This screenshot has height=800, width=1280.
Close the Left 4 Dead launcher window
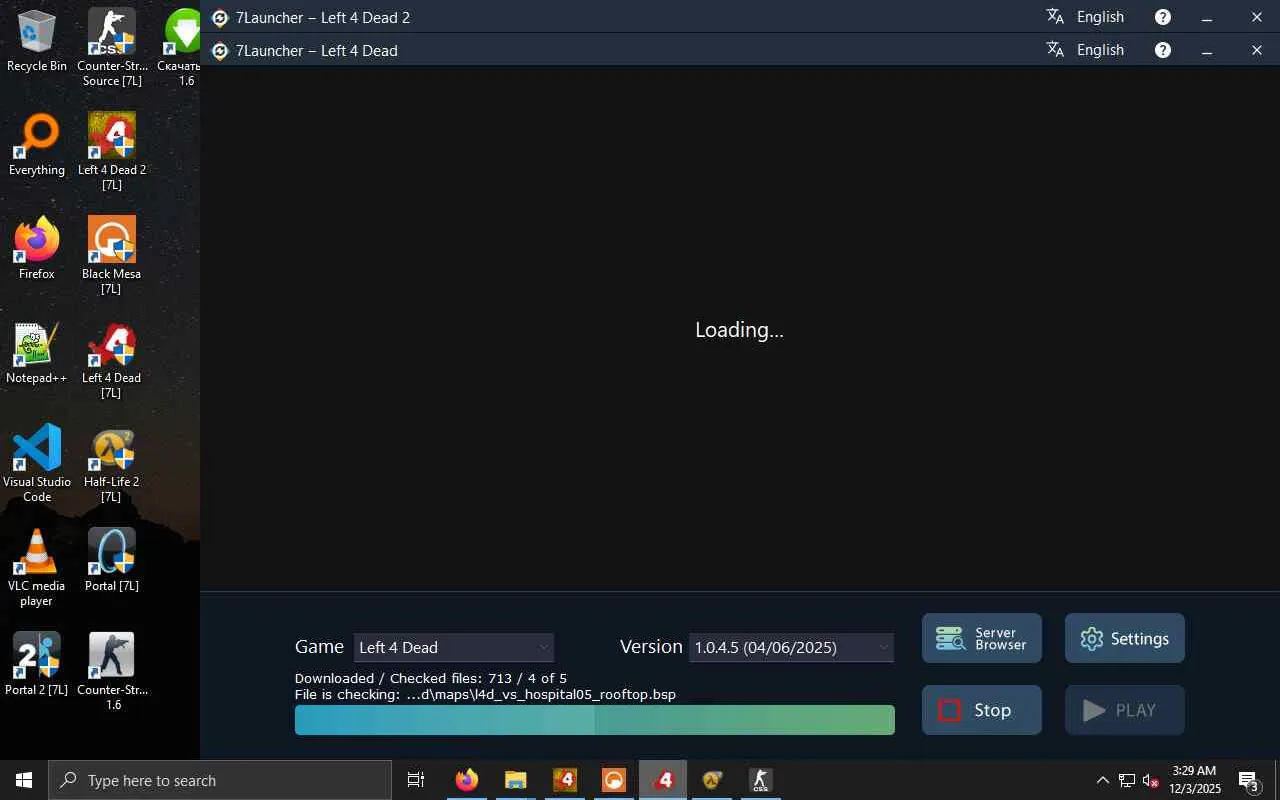[1257, 50]
